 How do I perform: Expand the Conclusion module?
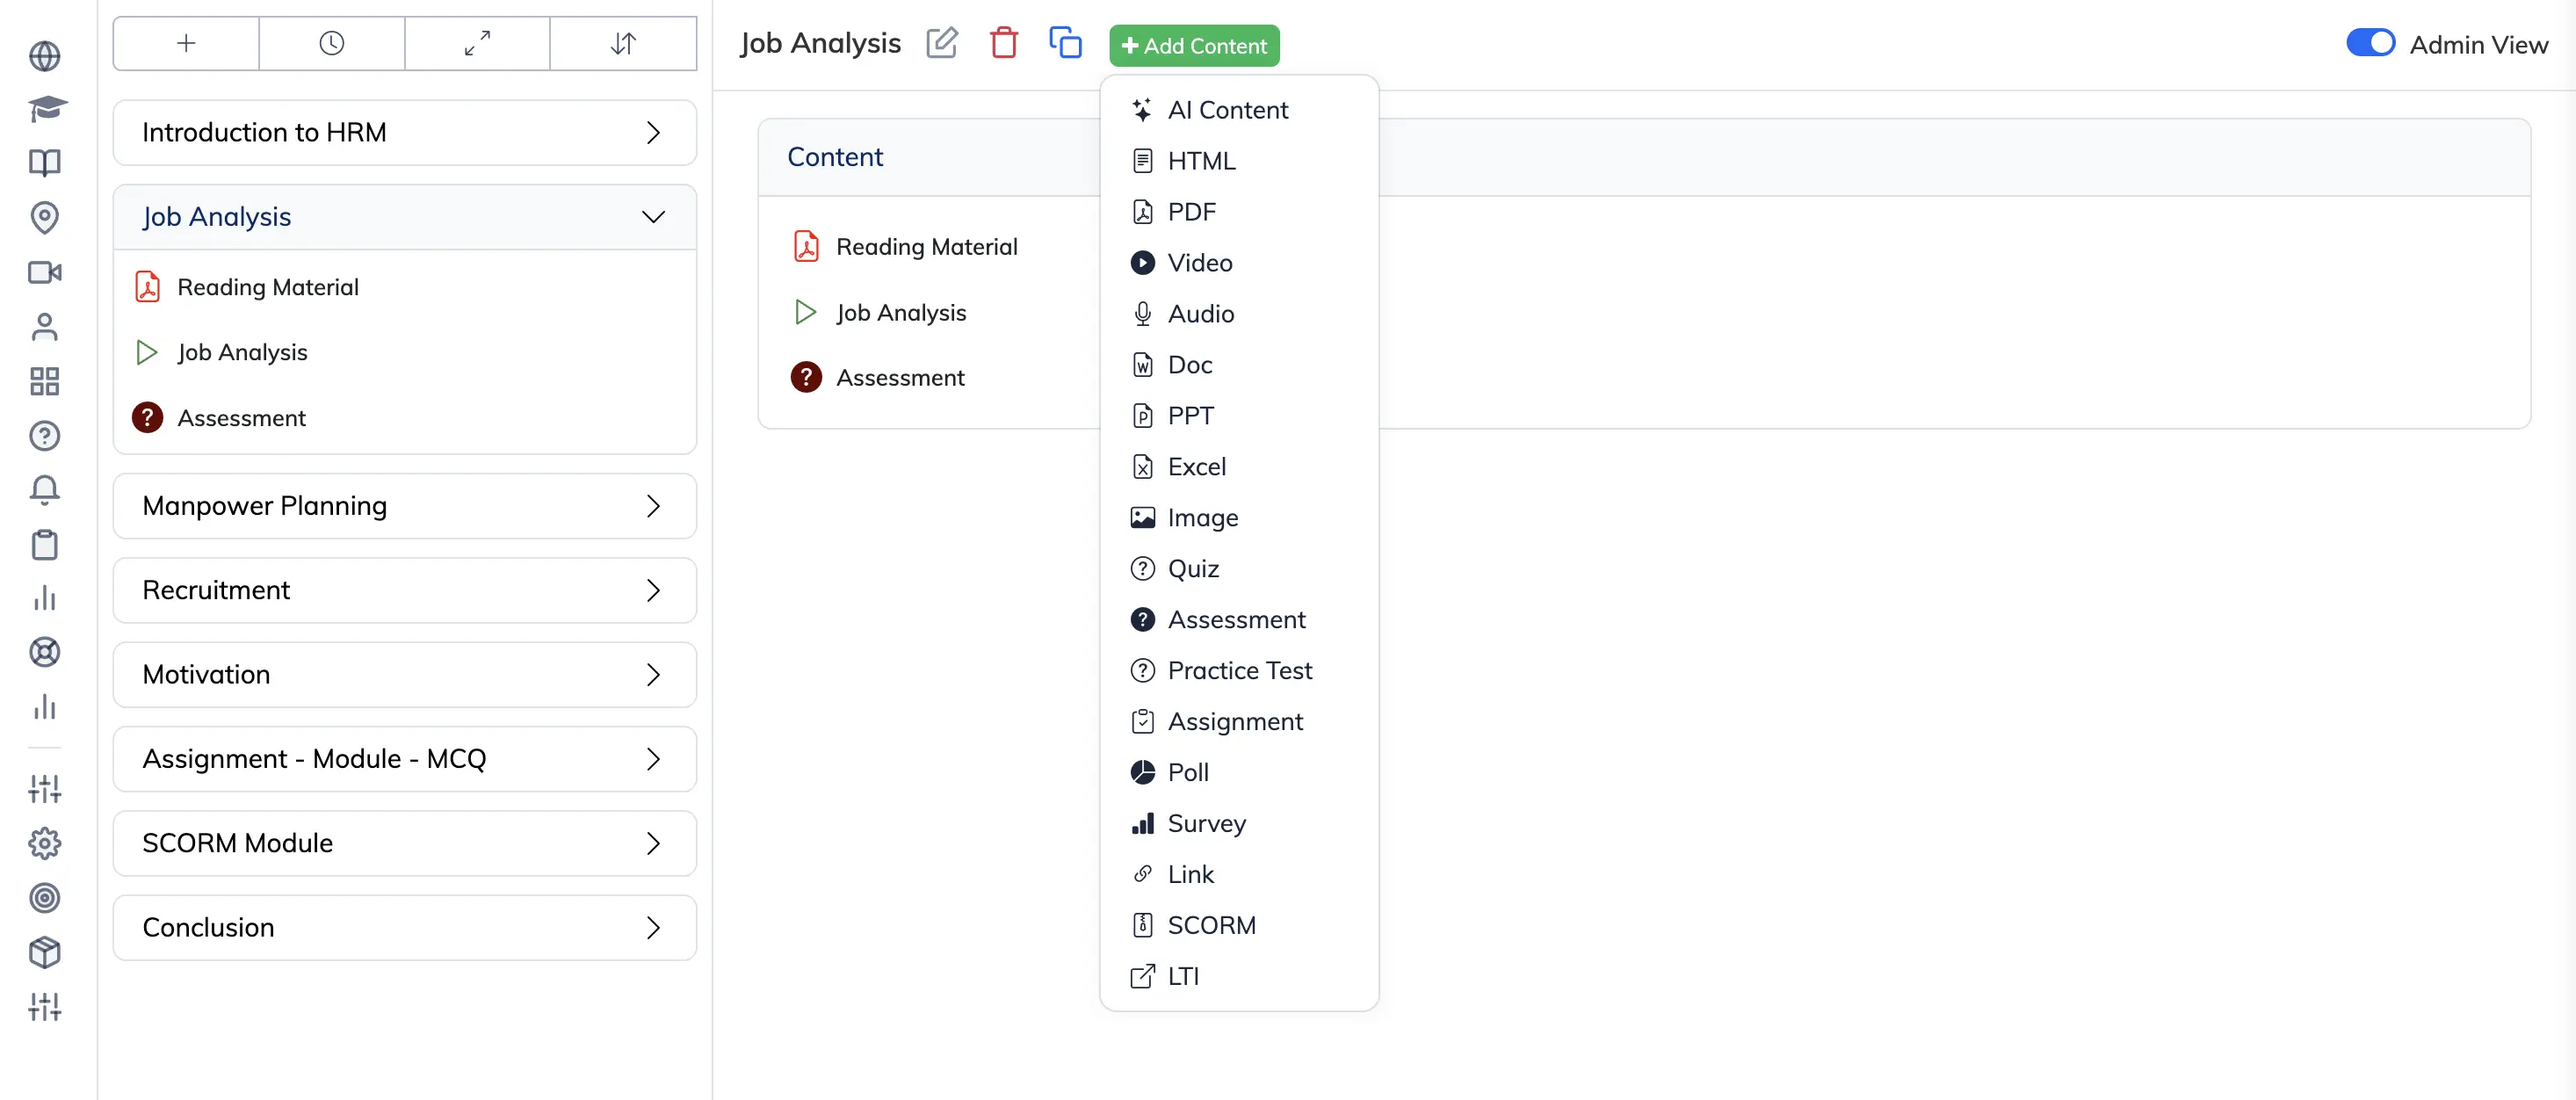pyautogui.click(x=405, y=927)
